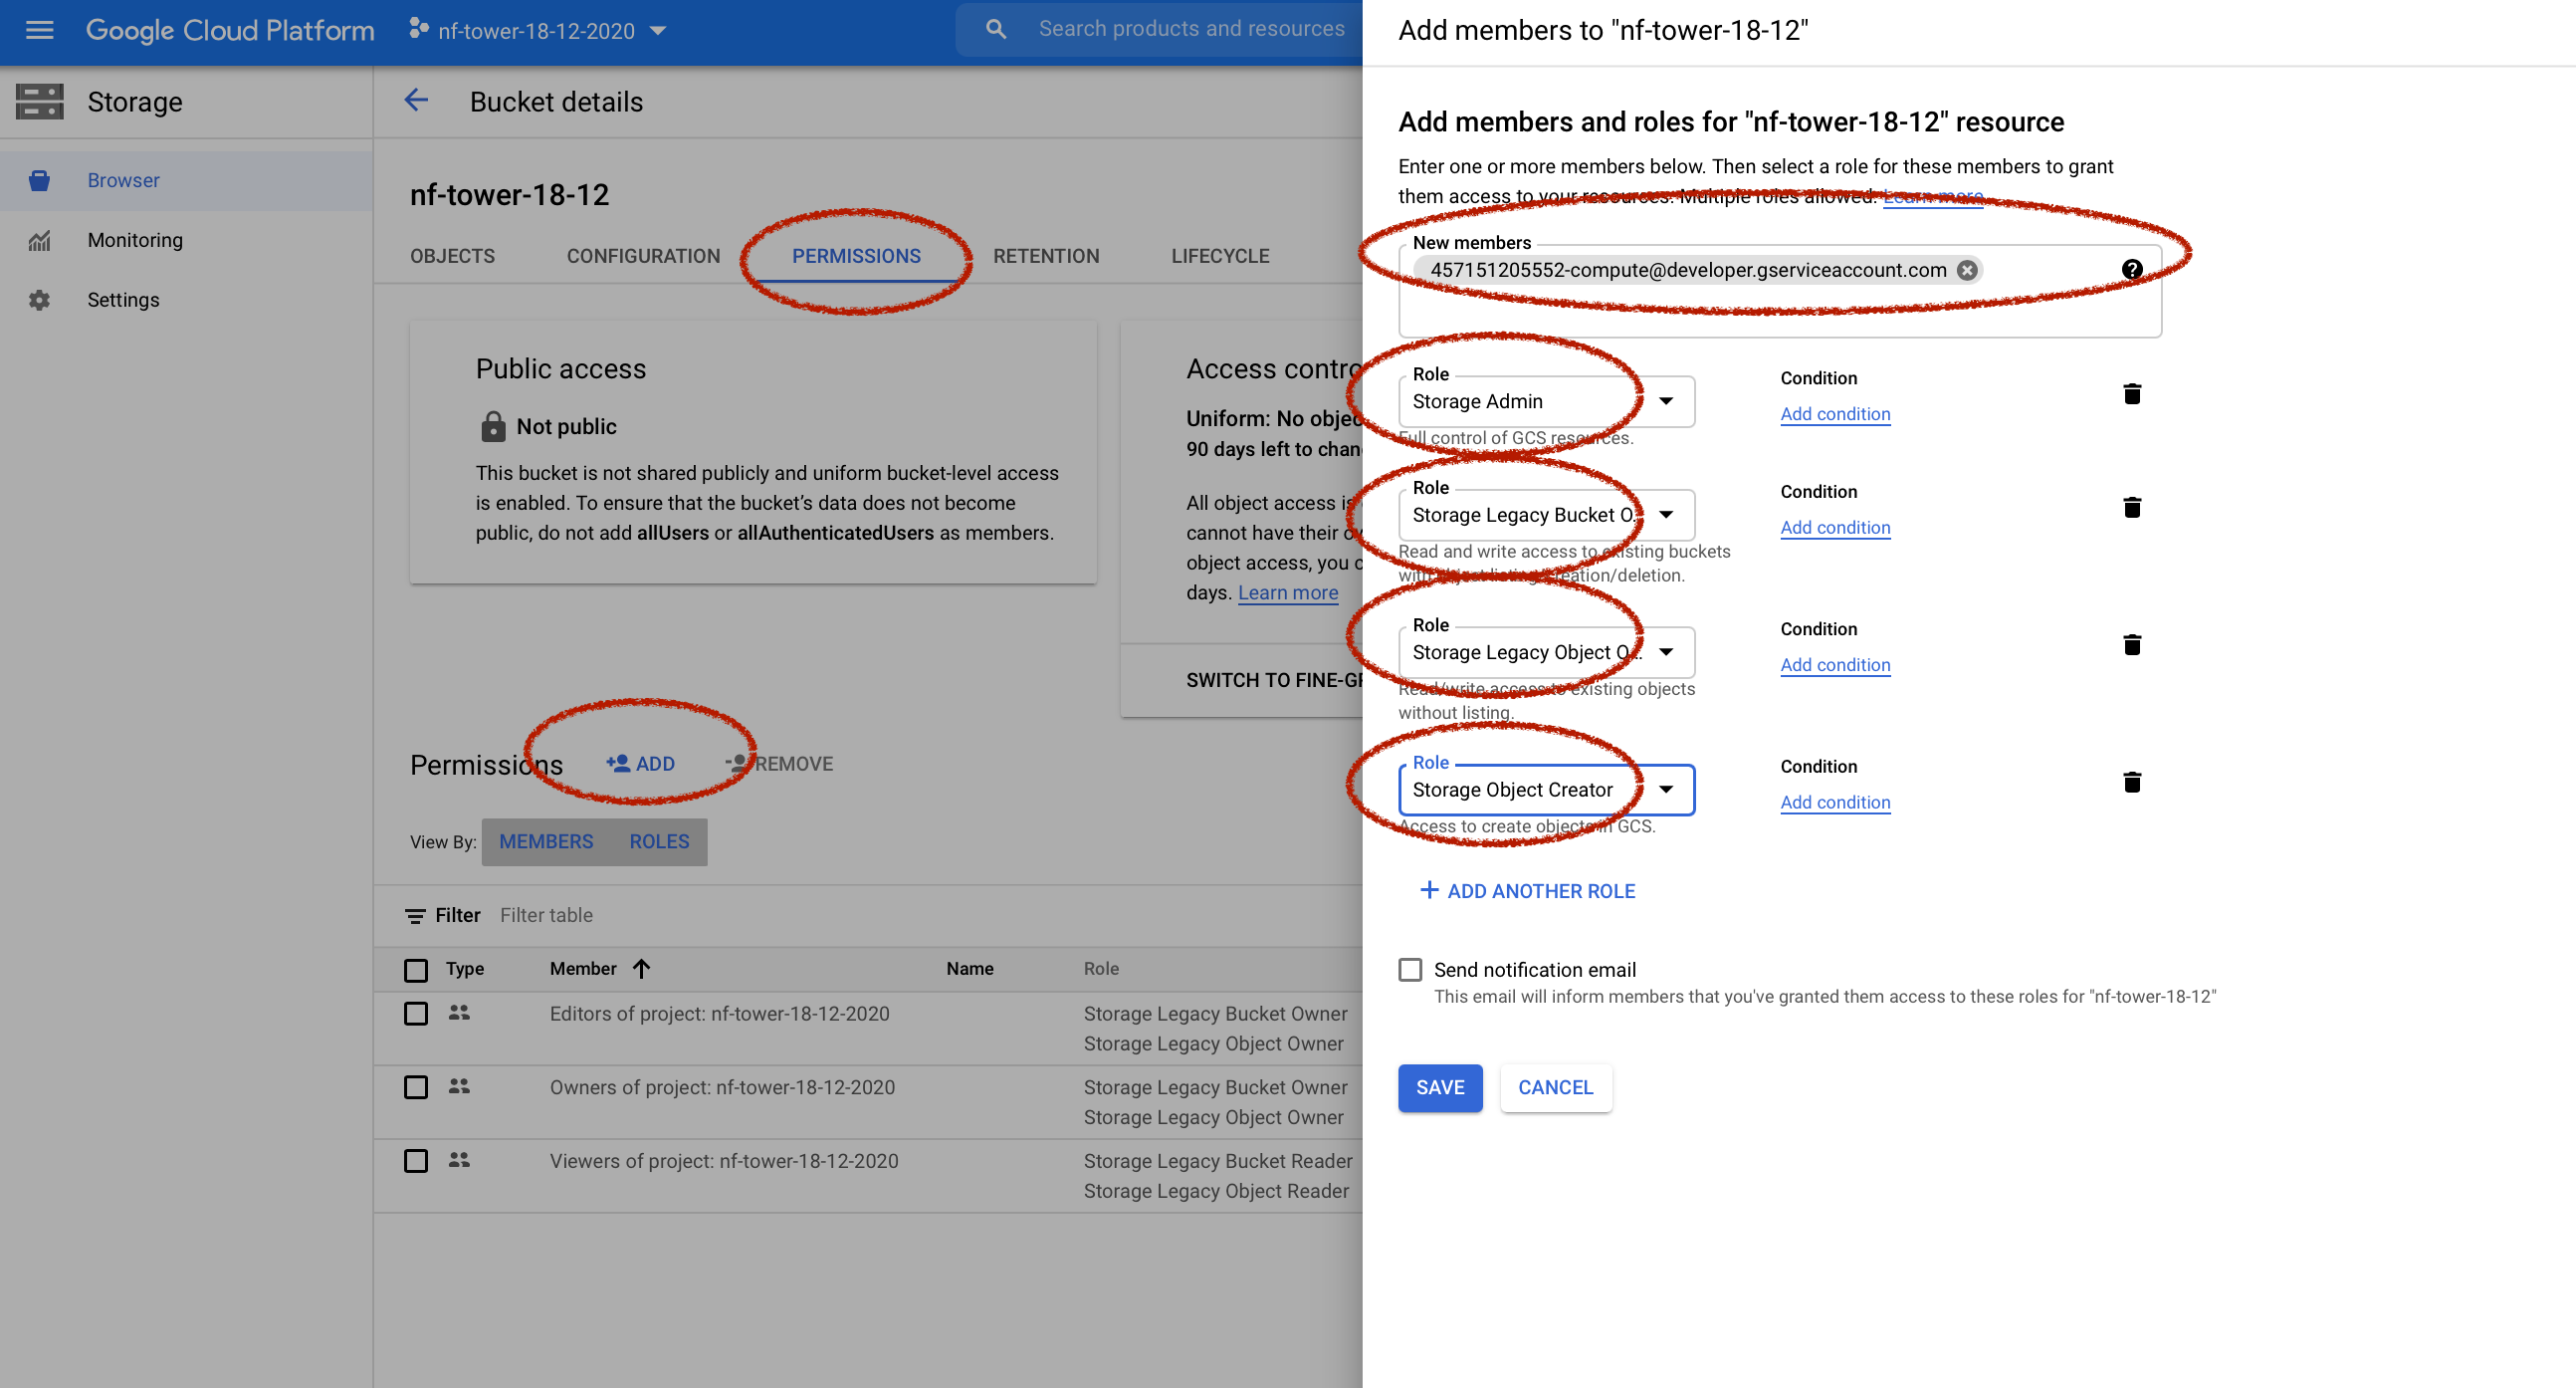
Task: Enable Send notification email checkbox
Action: pyautogui.click(x=1410, y=970)
